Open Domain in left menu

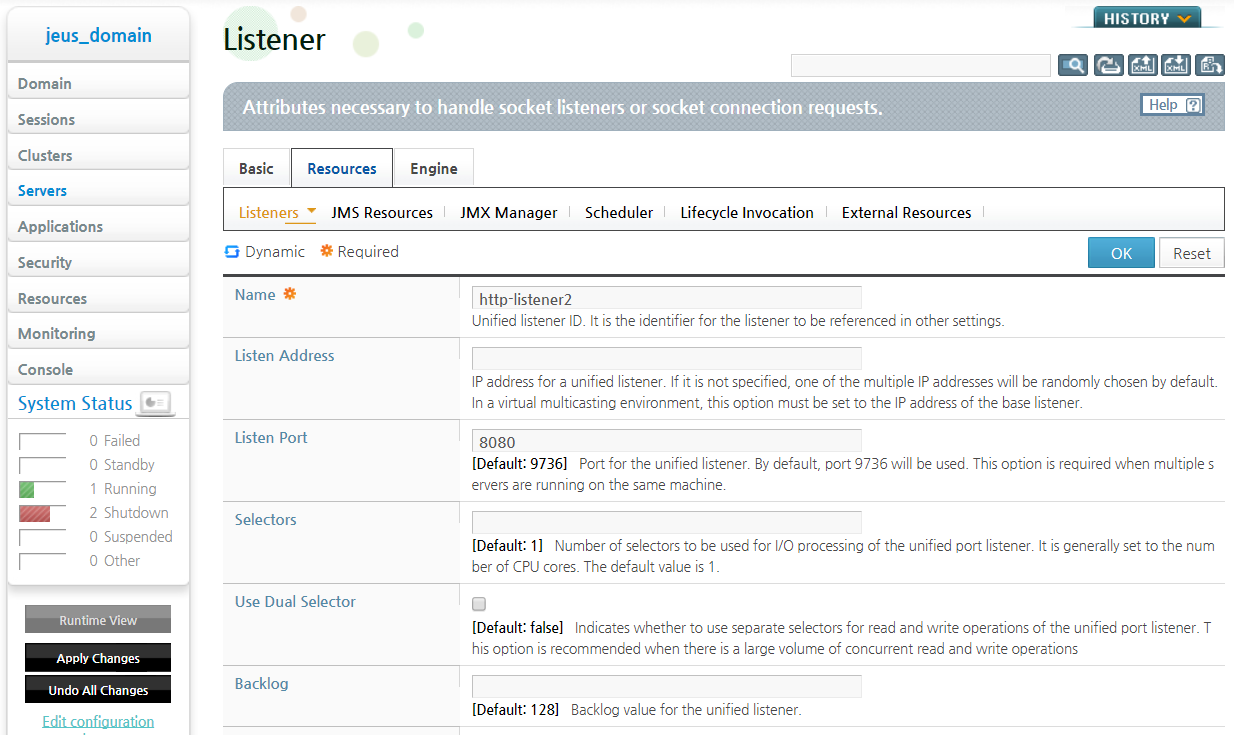(x=98, y=83)
